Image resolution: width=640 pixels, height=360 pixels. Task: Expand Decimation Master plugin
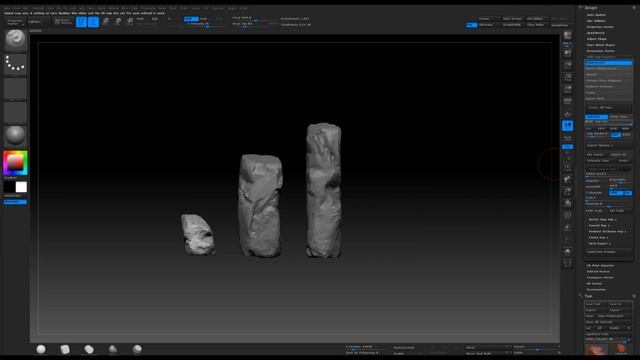[601, 51]
